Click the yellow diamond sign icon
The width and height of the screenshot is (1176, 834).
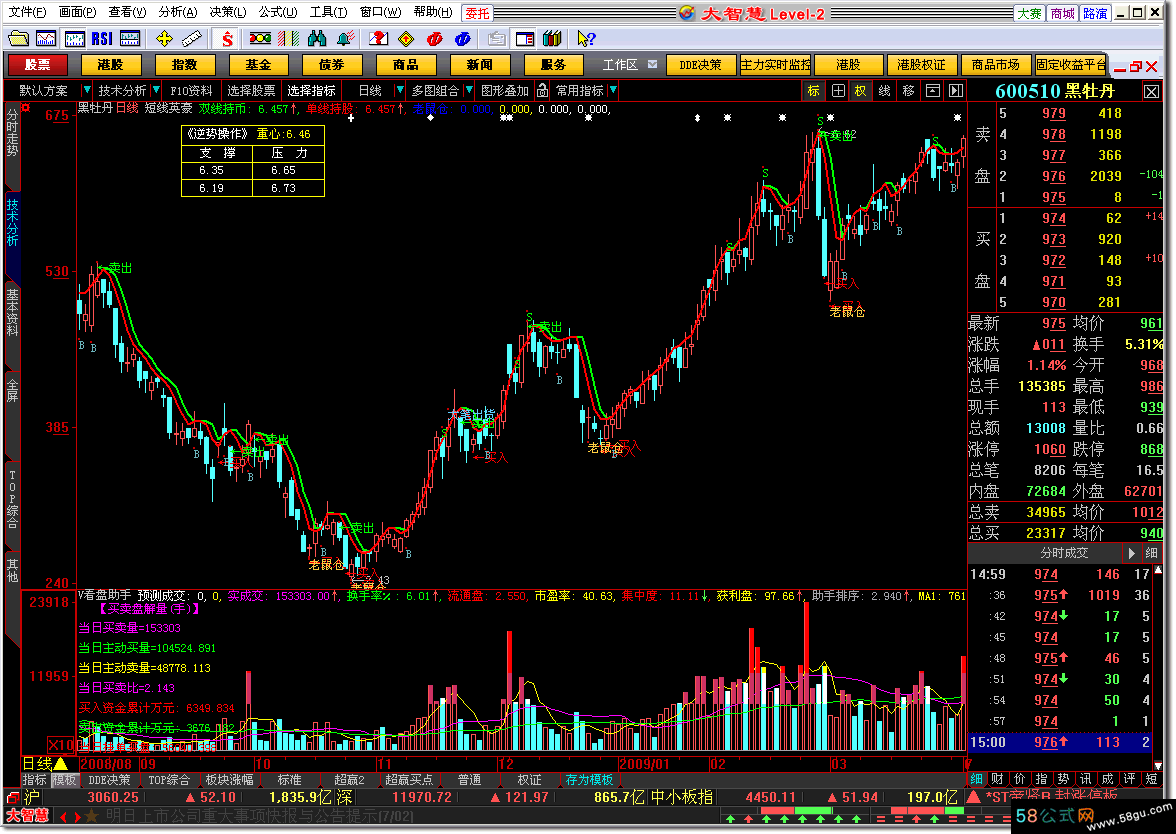(x=406, y=38)
